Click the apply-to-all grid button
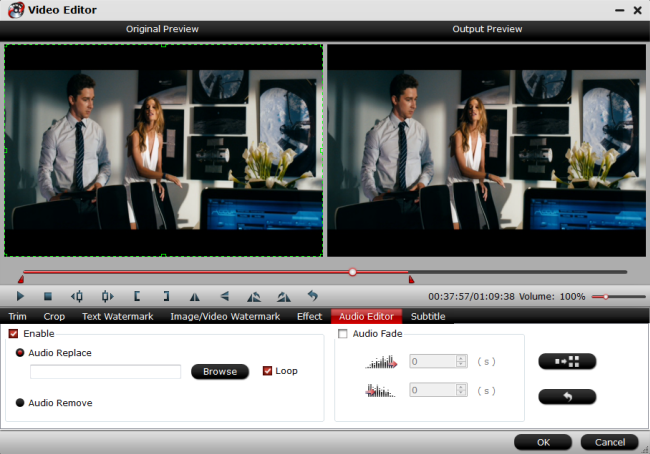 pyautogui.click(x=567, y=361)
